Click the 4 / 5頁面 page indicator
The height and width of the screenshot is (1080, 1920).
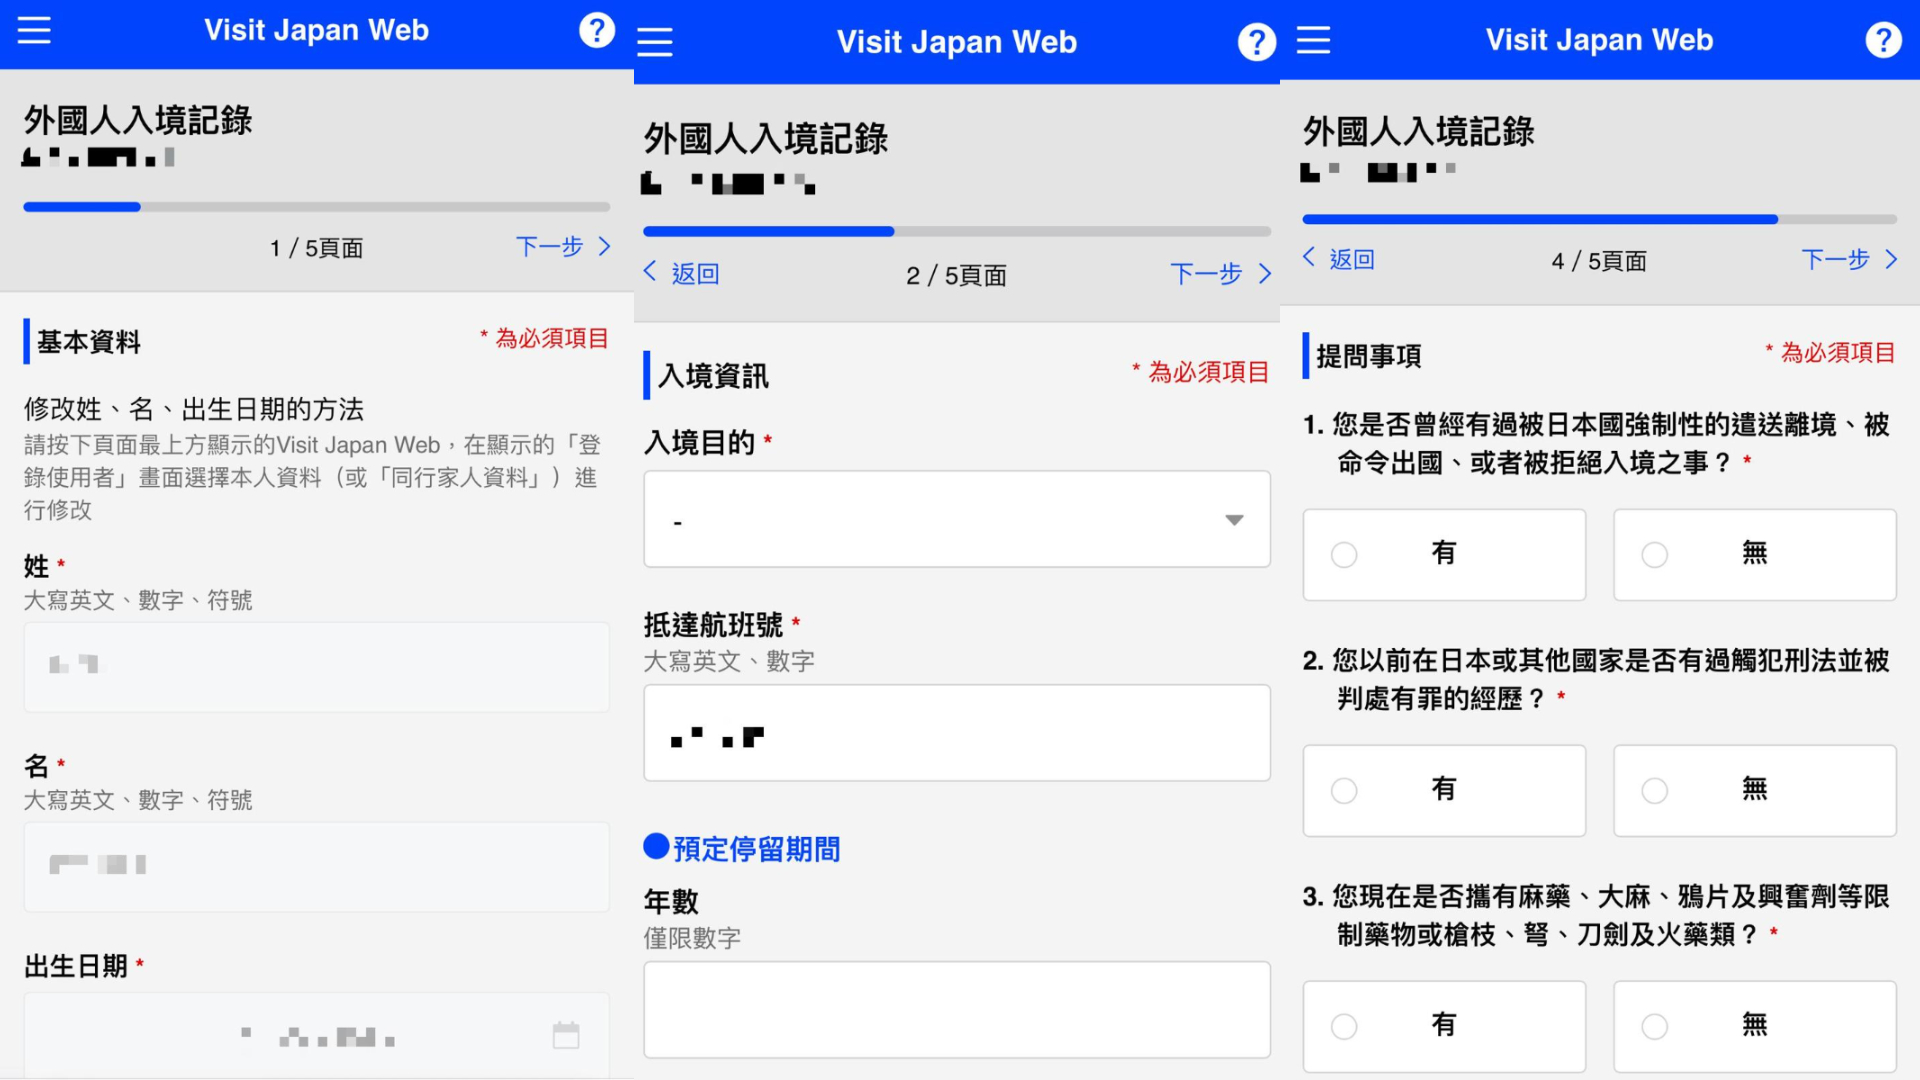[x=1599, y=262]
